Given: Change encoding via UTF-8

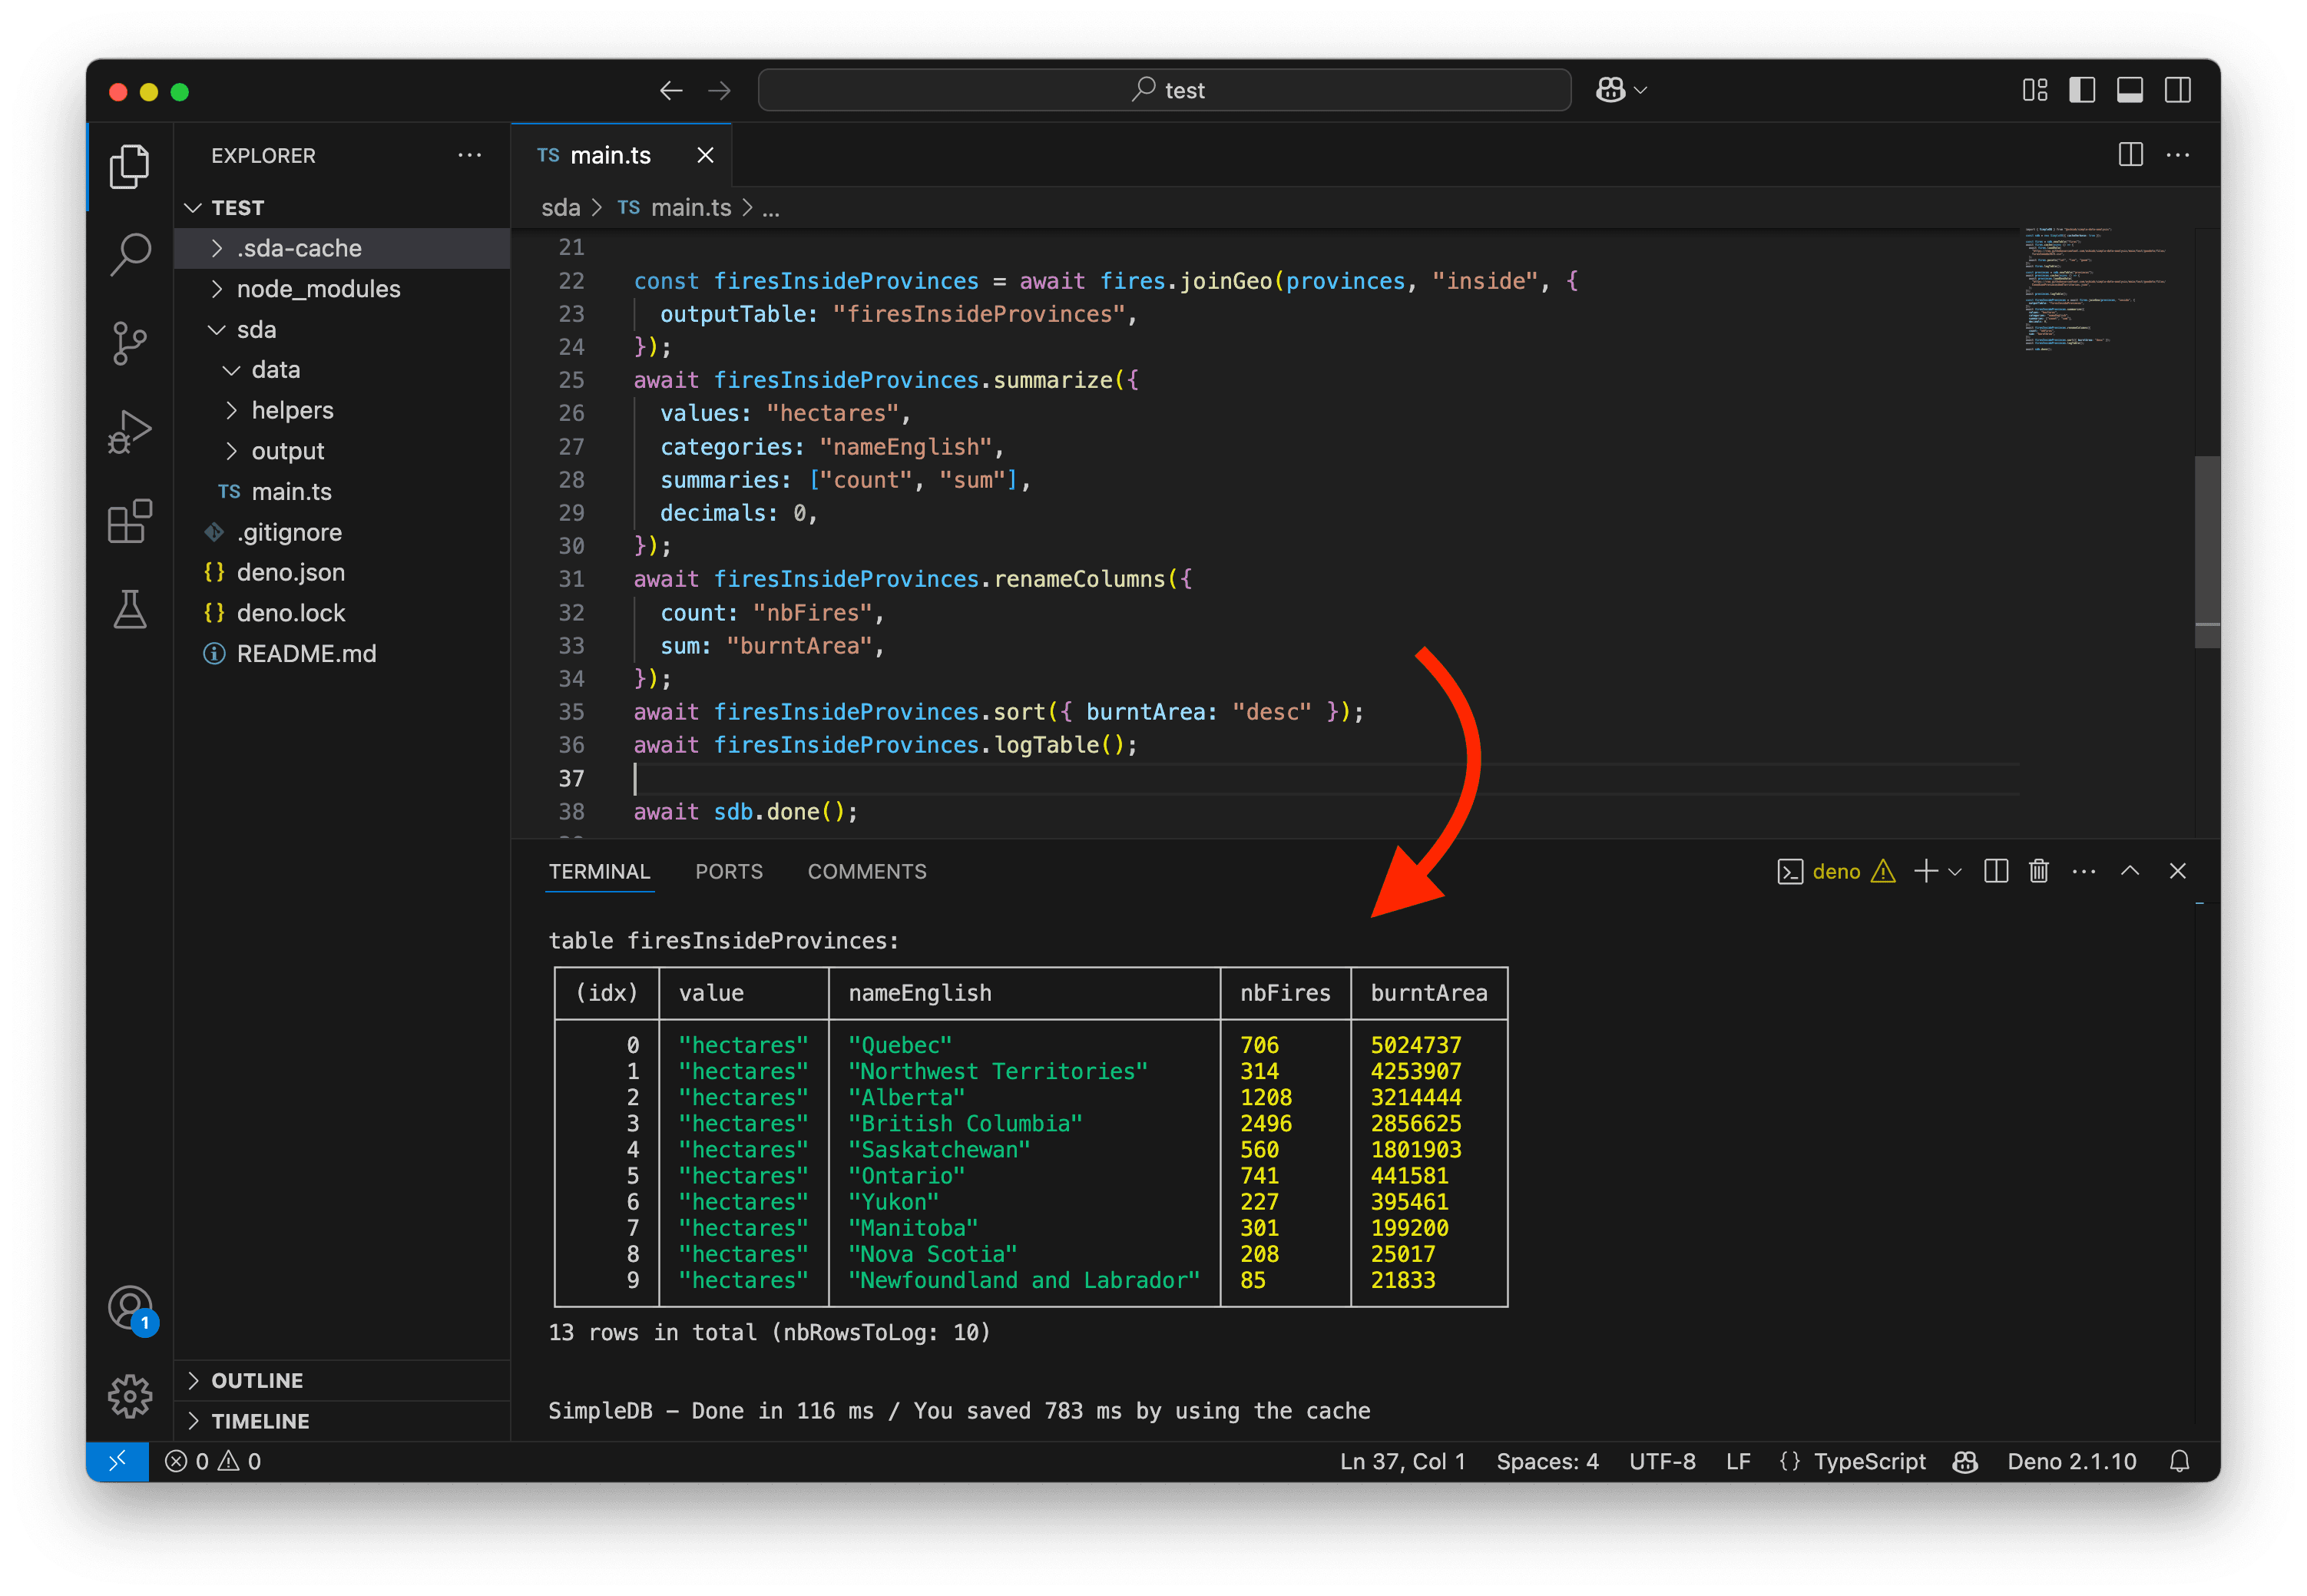Looking at the screenshot, I should click(x=1662, y=1461).
